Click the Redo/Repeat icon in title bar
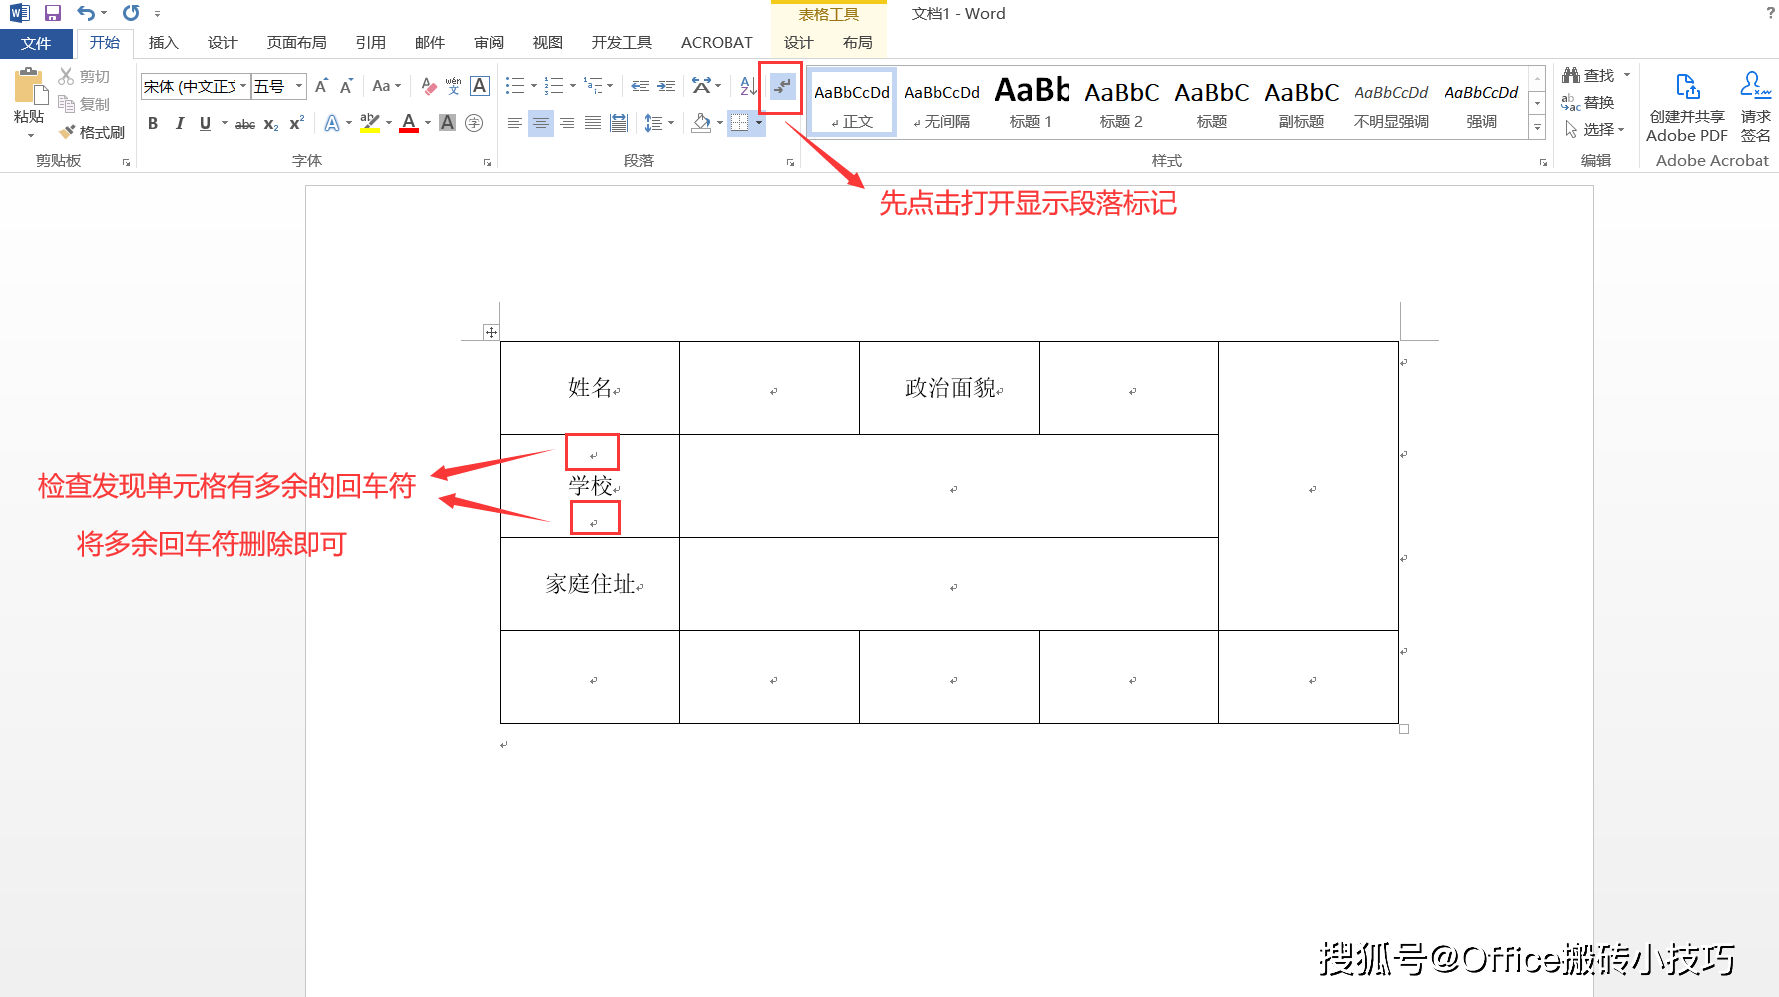This screenshot has height=997, width=1779. [131, 13]
